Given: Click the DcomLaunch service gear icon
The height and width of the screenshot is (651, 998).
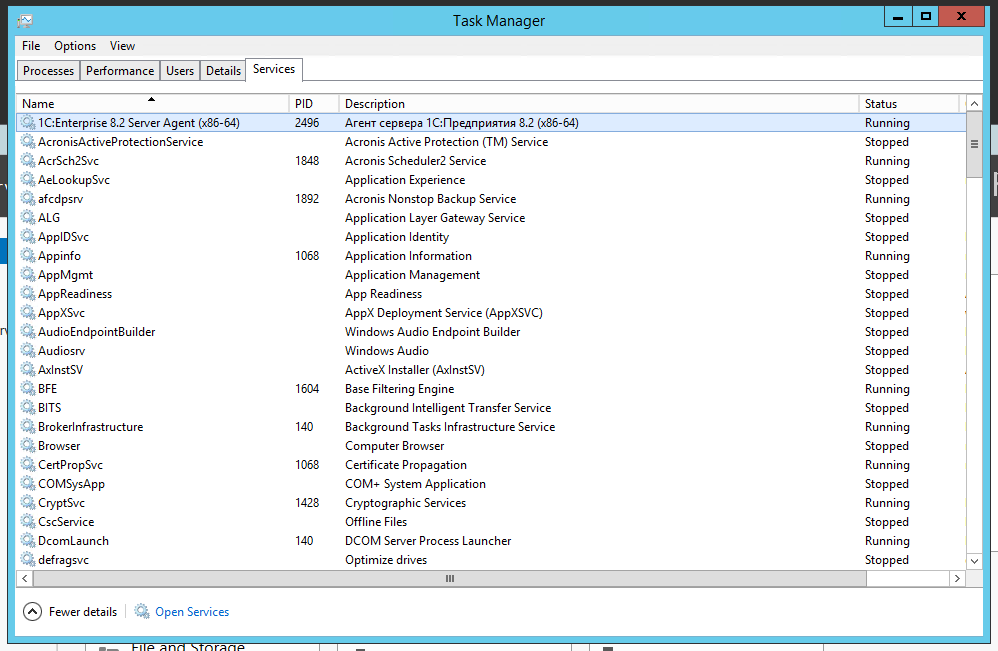Looking at the screenshot, I should pyautogui.click(x=27, y=540).
